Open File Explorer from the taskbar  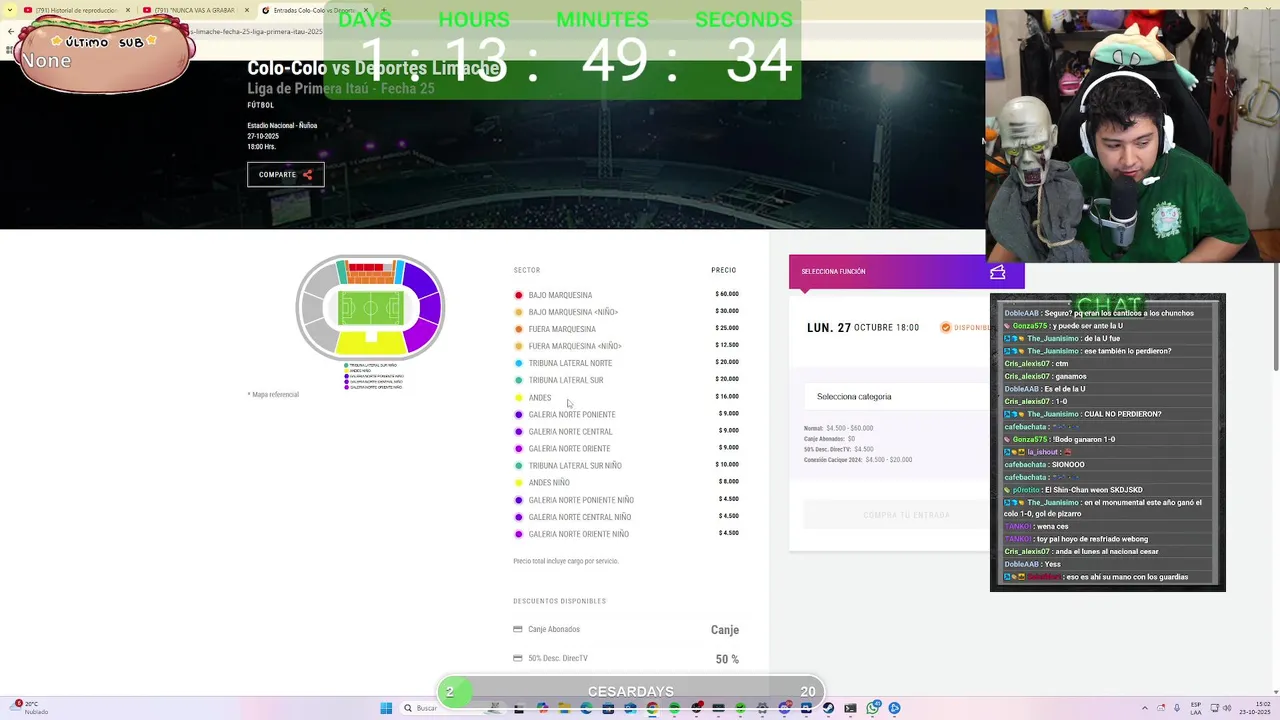564,708
